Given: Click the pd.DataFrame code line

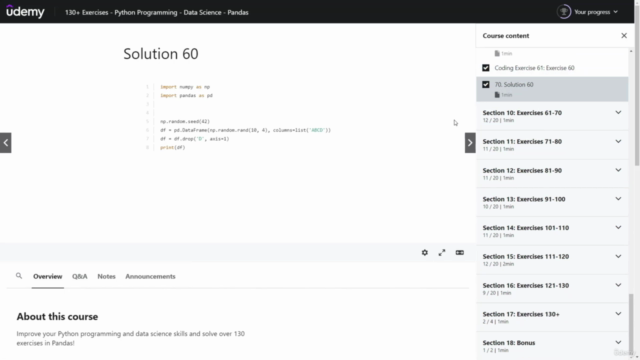Looking at the screenshot, I should pyautogui.click(x=245, y=130).
